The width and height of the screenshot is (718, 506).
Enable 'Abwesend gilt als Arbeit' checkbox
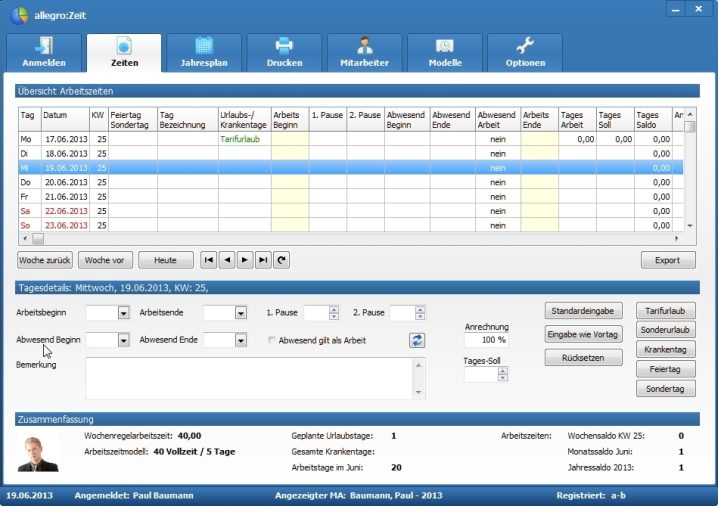click(x=272, y=340)
